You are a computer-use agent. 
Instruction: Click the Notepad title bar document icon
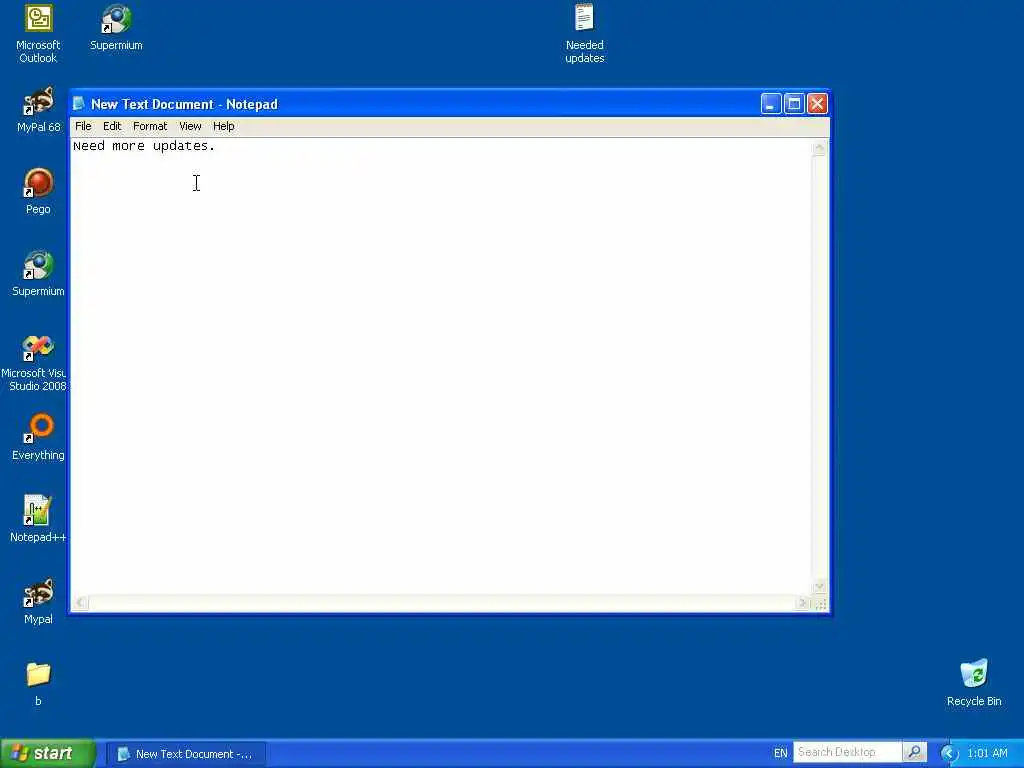point(79,104)
